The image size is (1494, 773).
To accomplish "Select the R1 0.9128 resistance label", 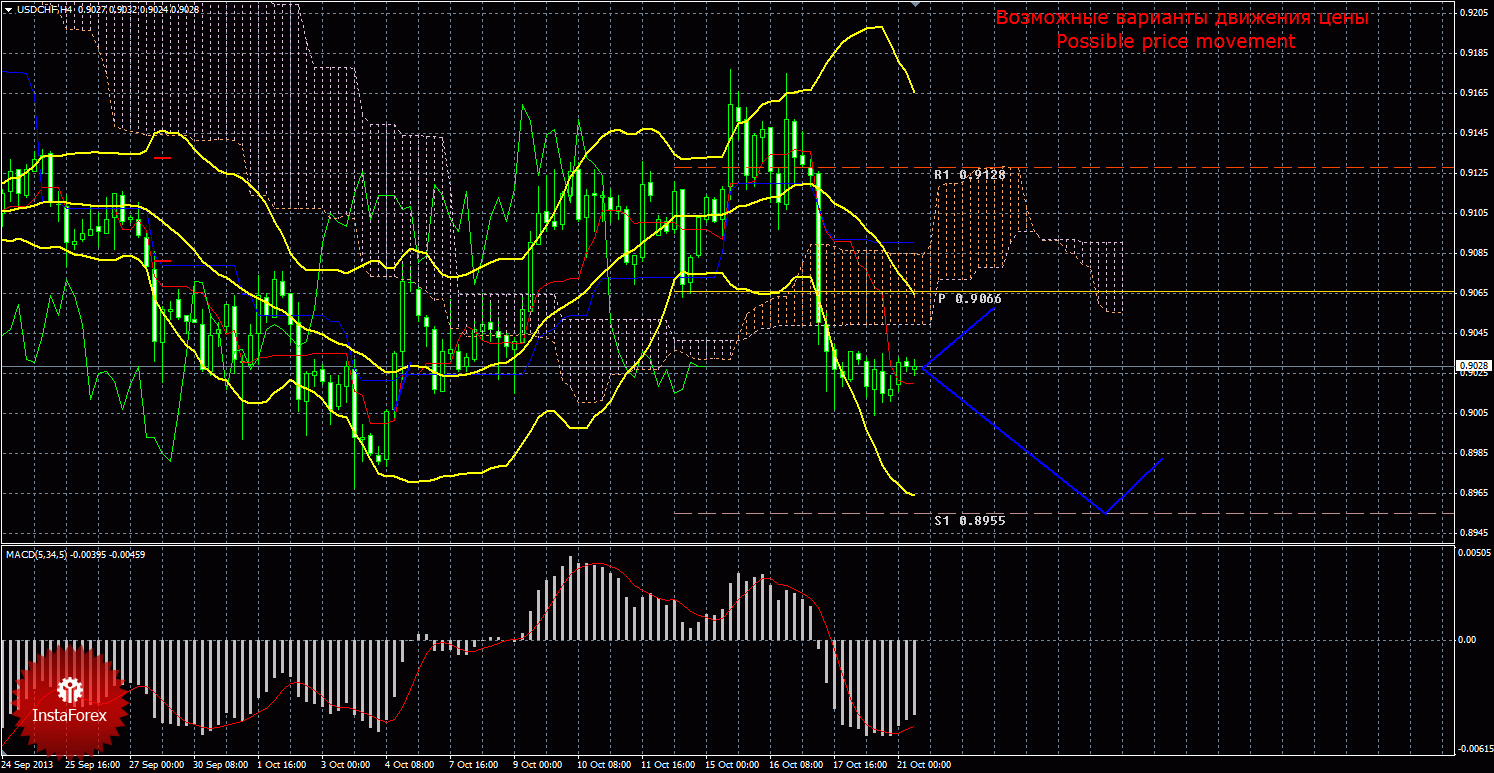I will tap(969, 174).
